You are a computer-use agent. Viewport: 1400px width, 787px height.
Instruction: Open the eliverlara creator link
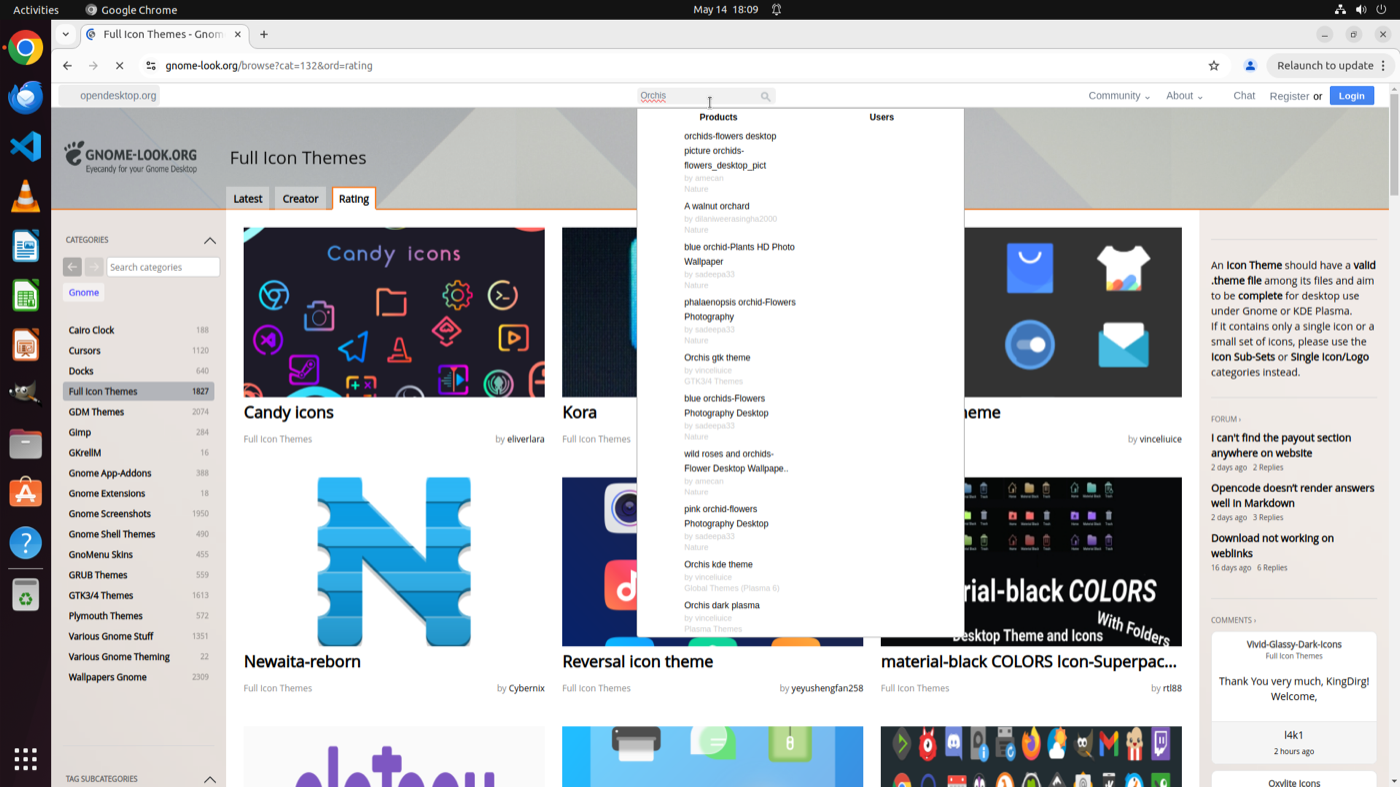coord(526,439)
